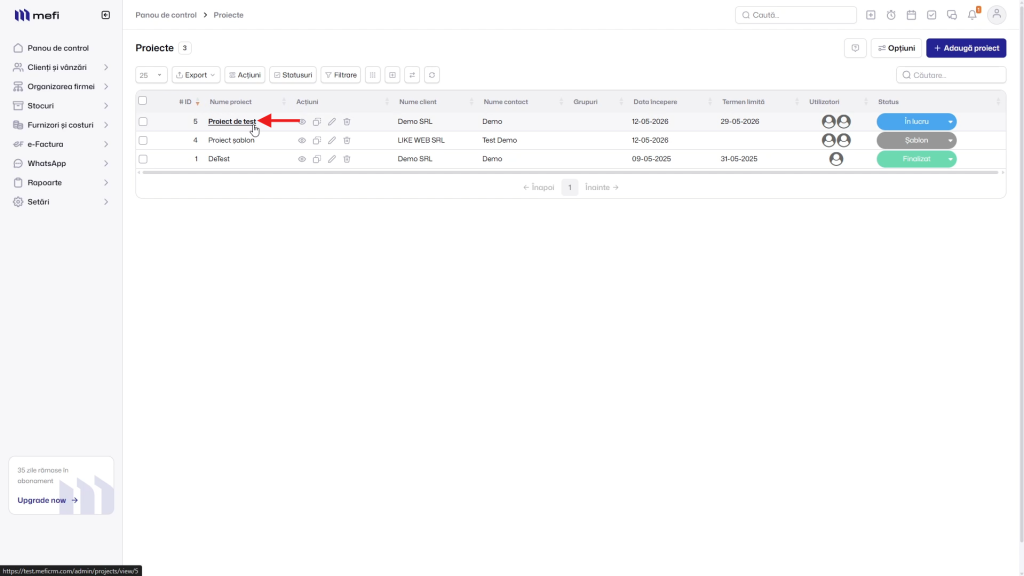Open the 25 rows-per-page dropdown
The height and width of the screenshot is (576, 1024).
pyautogui.click(x=152, y=75)
